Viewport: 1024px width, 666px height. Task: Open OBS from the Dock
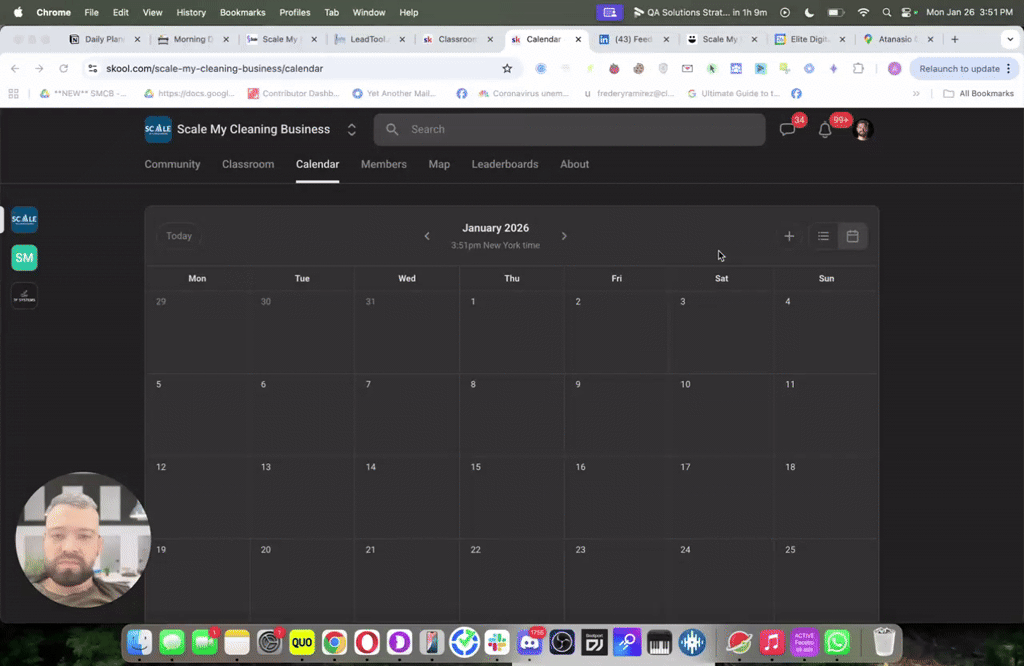(x=562, y=642)
